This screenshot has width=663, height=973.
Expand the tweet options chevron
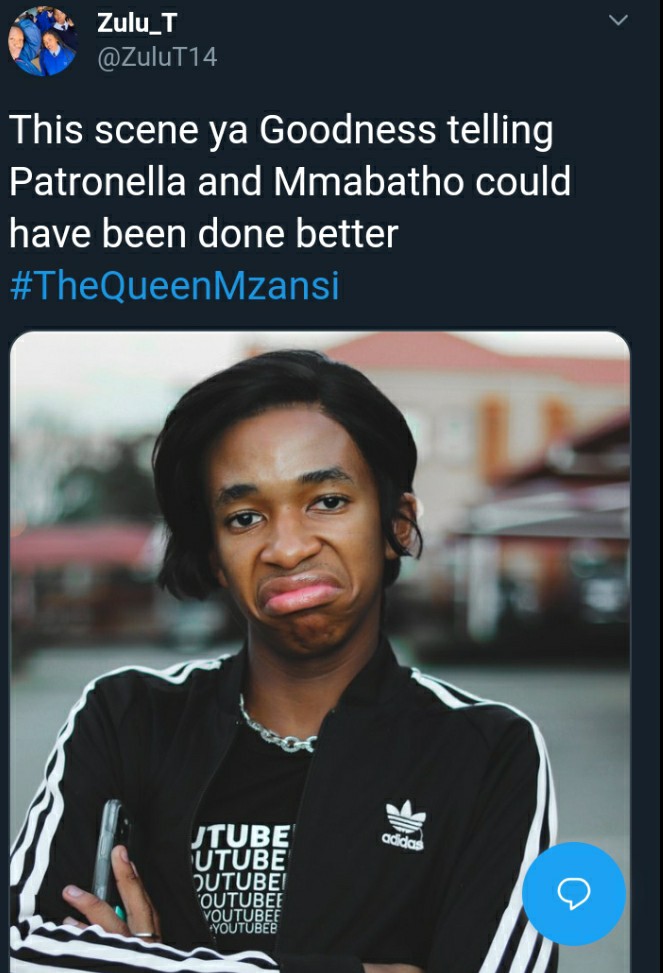[618, 20]
